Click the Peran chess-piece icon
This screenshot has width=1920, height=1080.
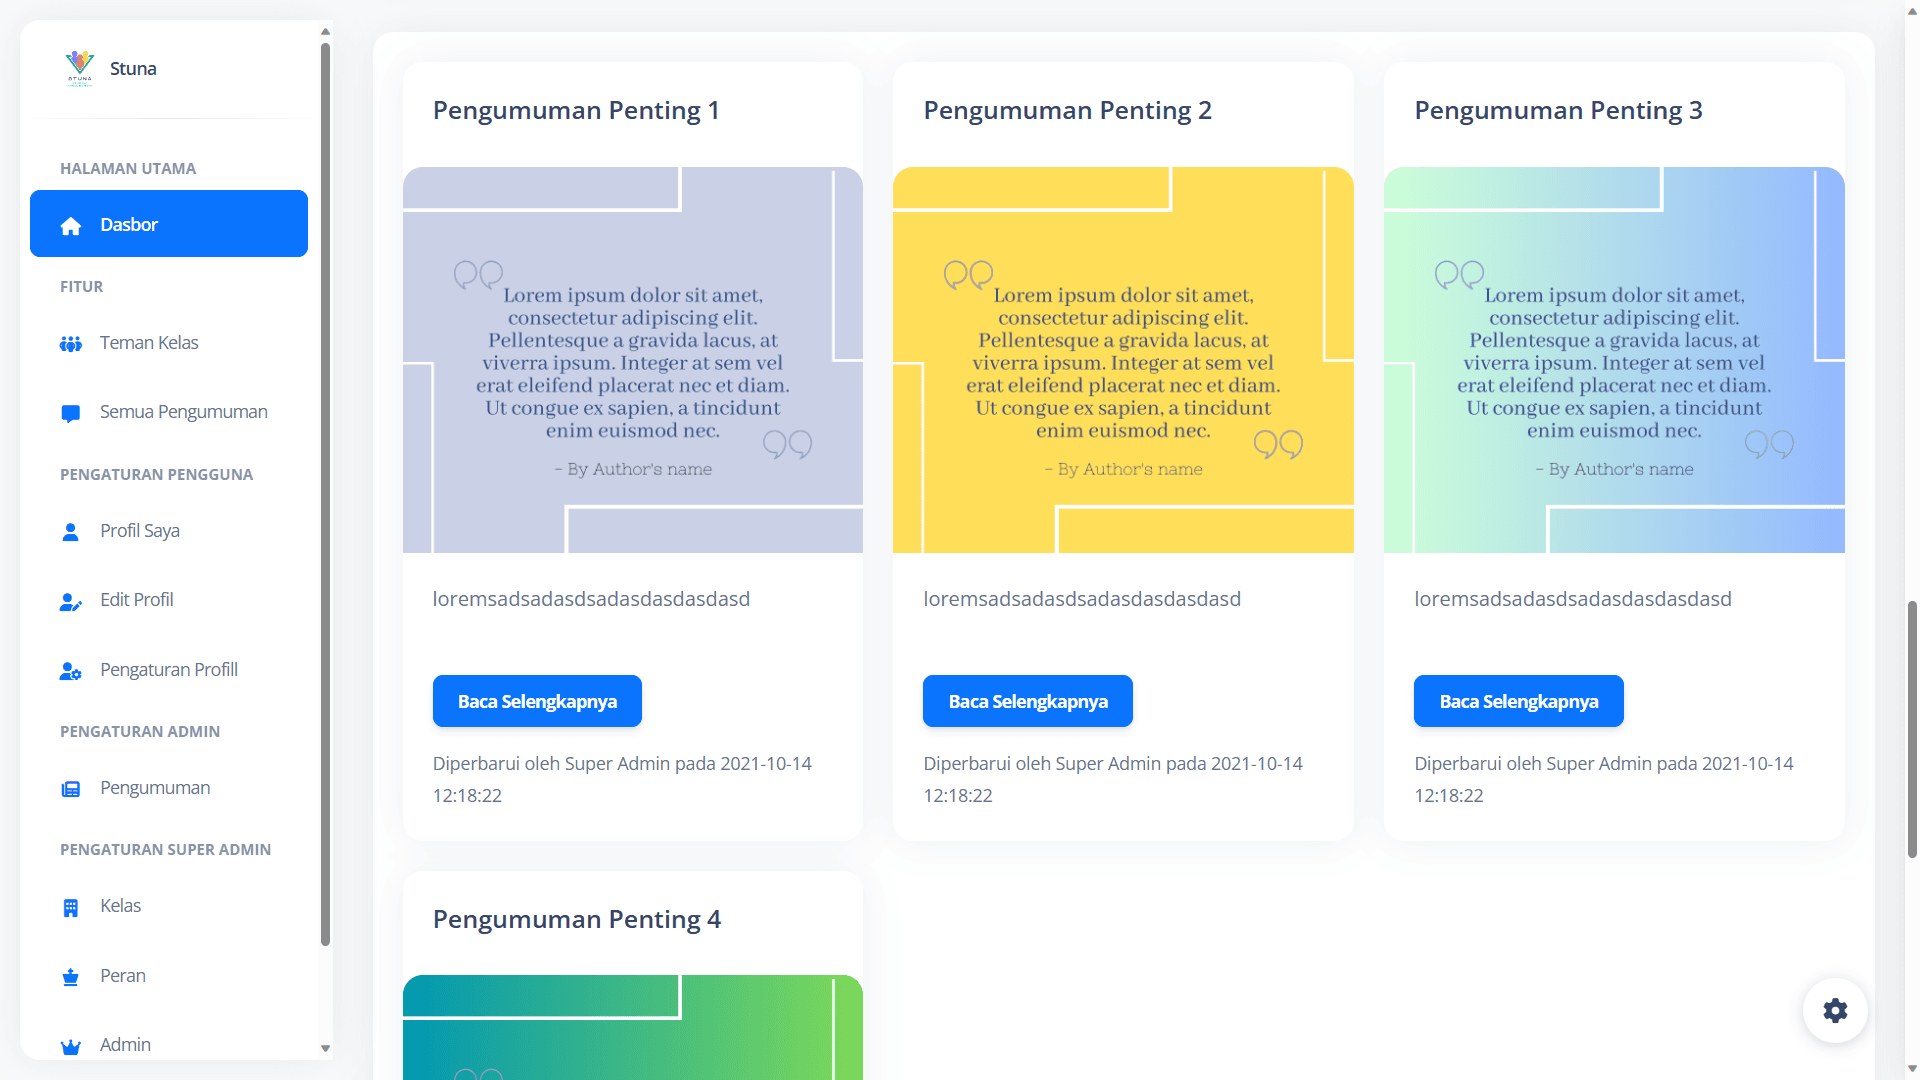point(71,977)
